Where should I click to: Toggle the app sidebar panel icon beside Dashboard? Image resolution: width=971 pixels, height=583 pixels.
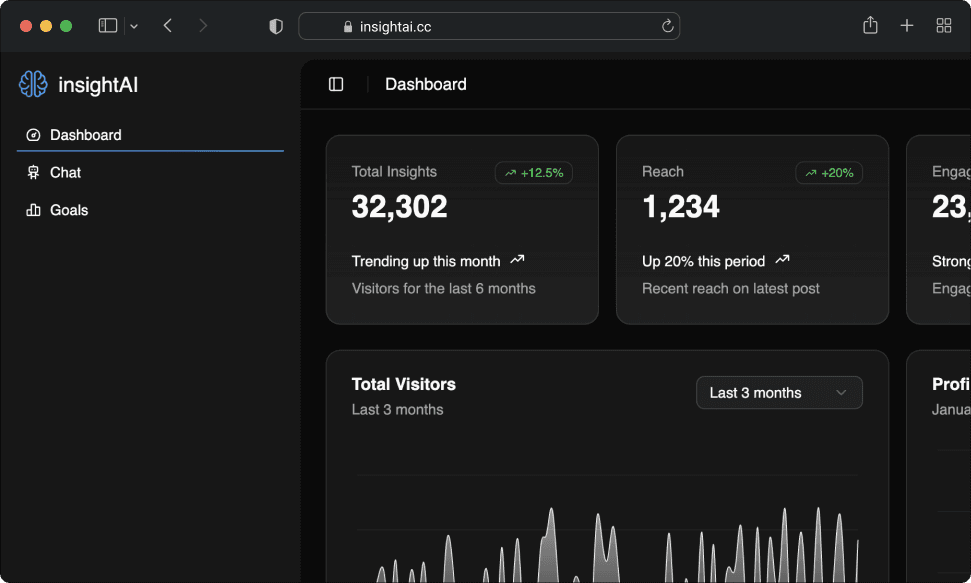click(x=336, y=85)
